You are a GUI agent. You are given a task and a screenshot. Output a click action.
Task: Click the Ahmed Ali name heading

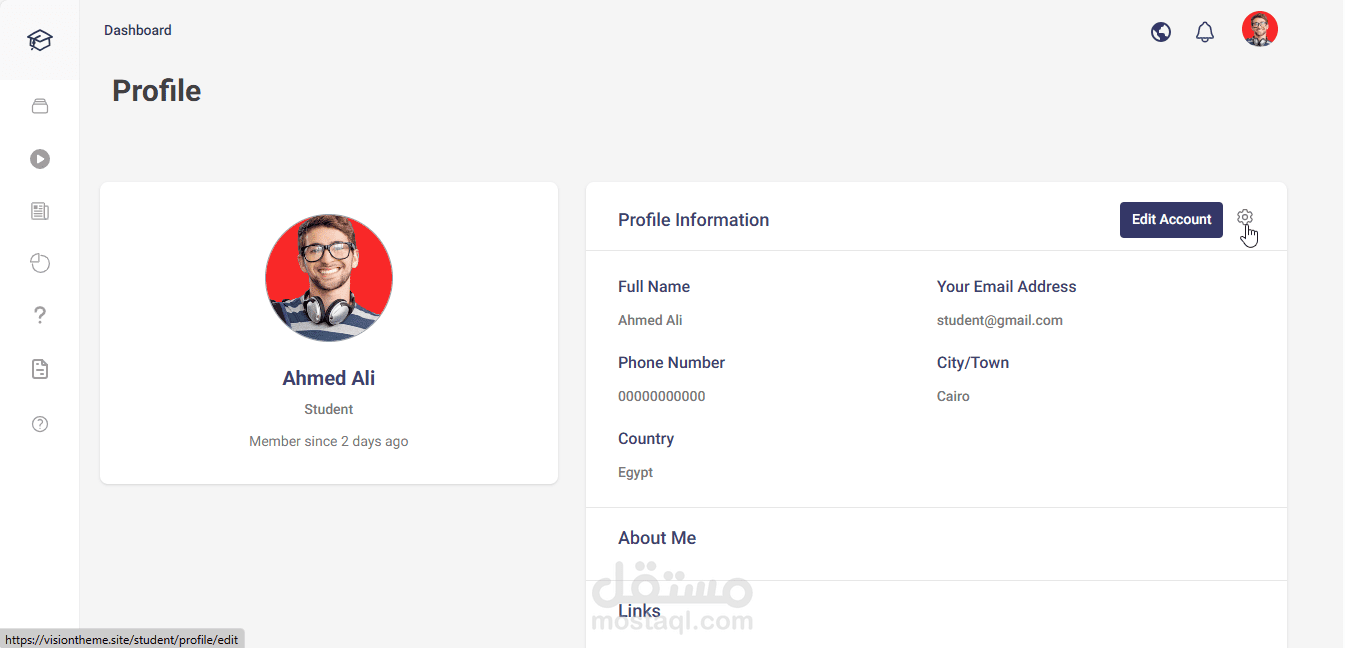tap(329, 378)
